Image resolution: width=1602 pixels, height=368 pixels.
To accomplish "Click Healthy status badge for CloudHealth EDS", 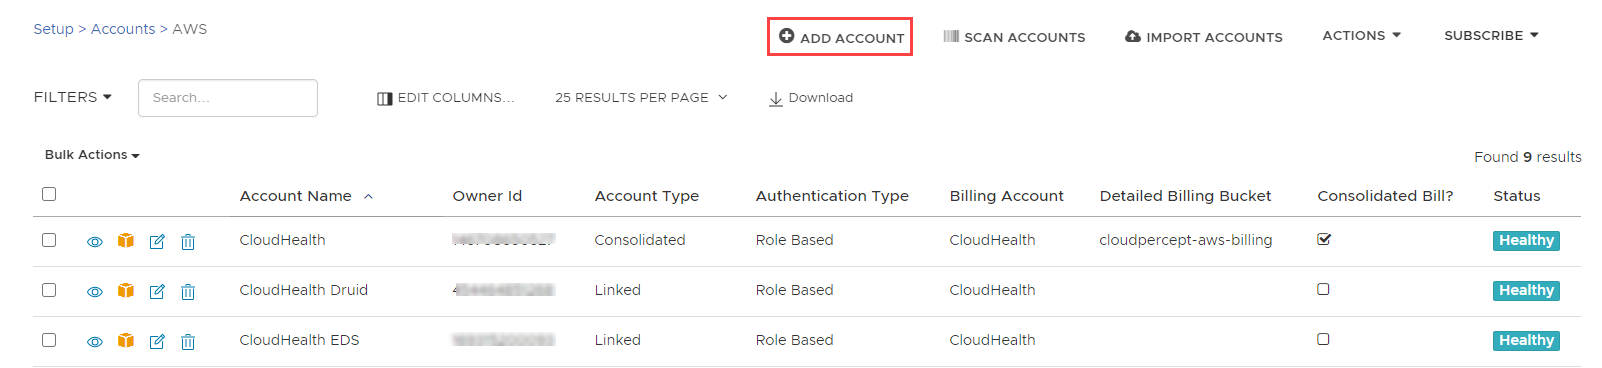I will point(1526,340).
